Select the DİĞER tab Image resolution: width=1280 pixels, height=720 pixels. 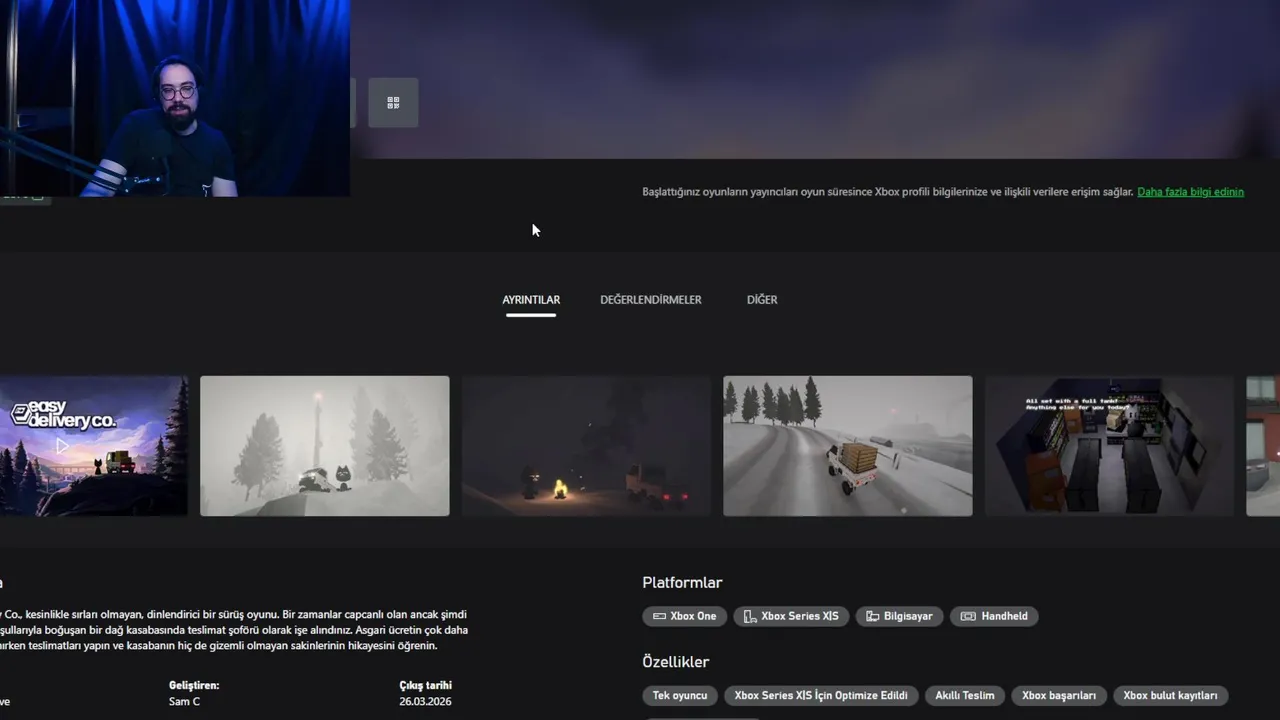762,300
